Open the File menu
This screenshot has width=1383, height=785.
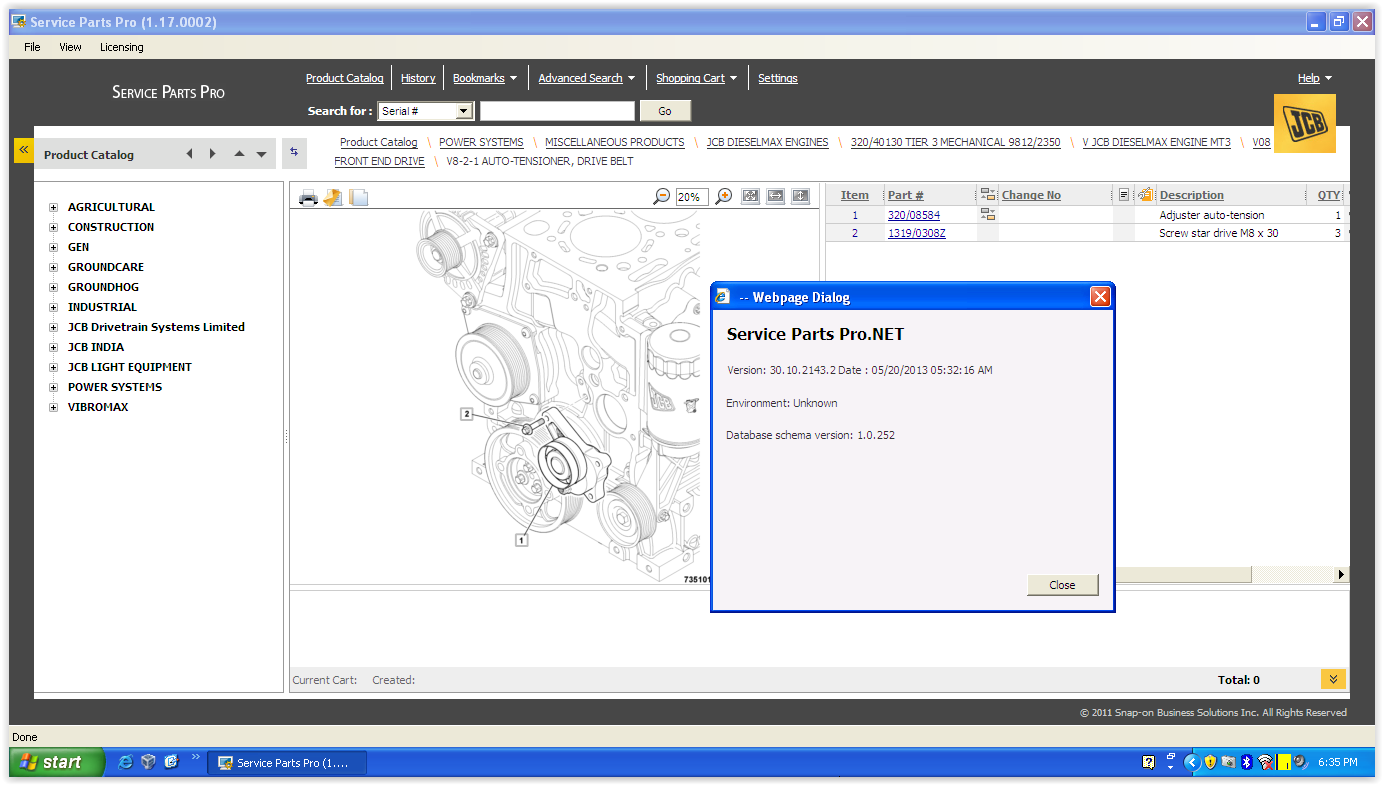click(x=32, y=47)
